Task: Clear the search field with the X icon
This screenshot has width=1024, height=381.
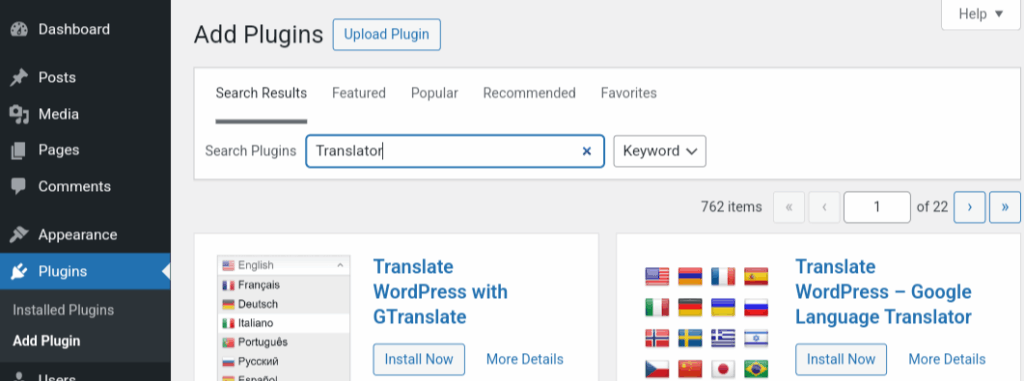Action: (x=586, y=151)
